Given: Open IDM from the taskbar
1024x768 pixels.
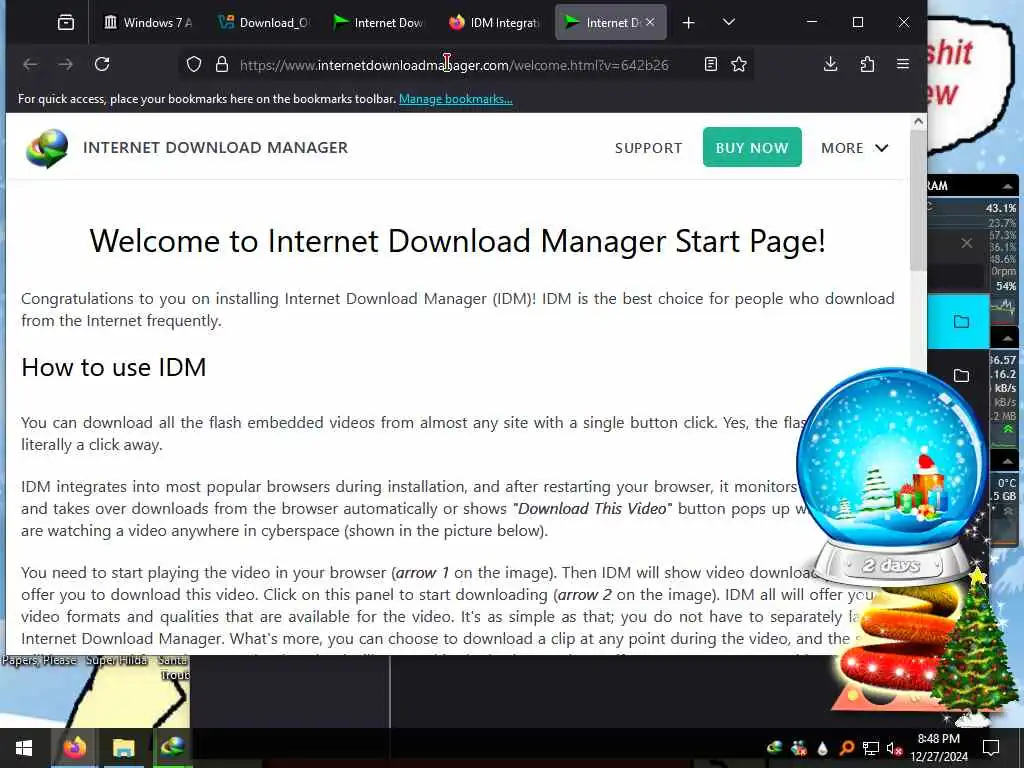Looking at the screenshot, I should pyautogui.click(x=172, y=748).
